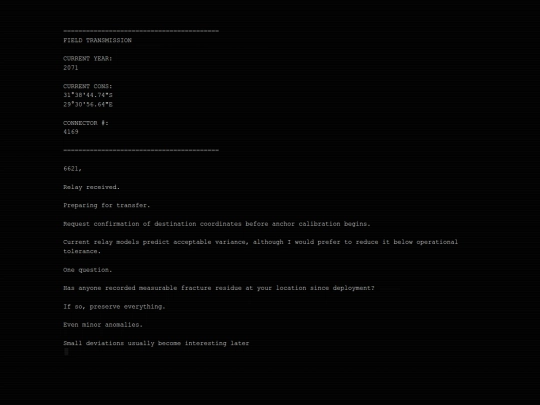The image size is (540, 405).
Task: Select the line 'If so, preserve everything.'
Action: [x=114, y=307]
